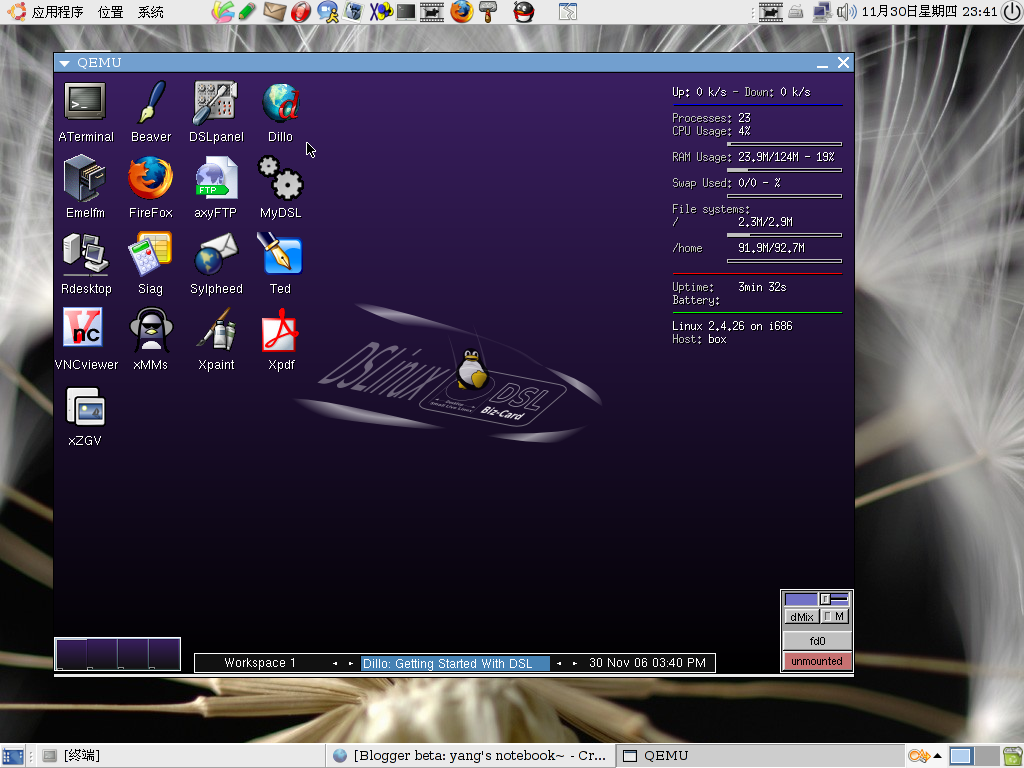Open the terminal monitor icon in top panel

tap(406, 11)
